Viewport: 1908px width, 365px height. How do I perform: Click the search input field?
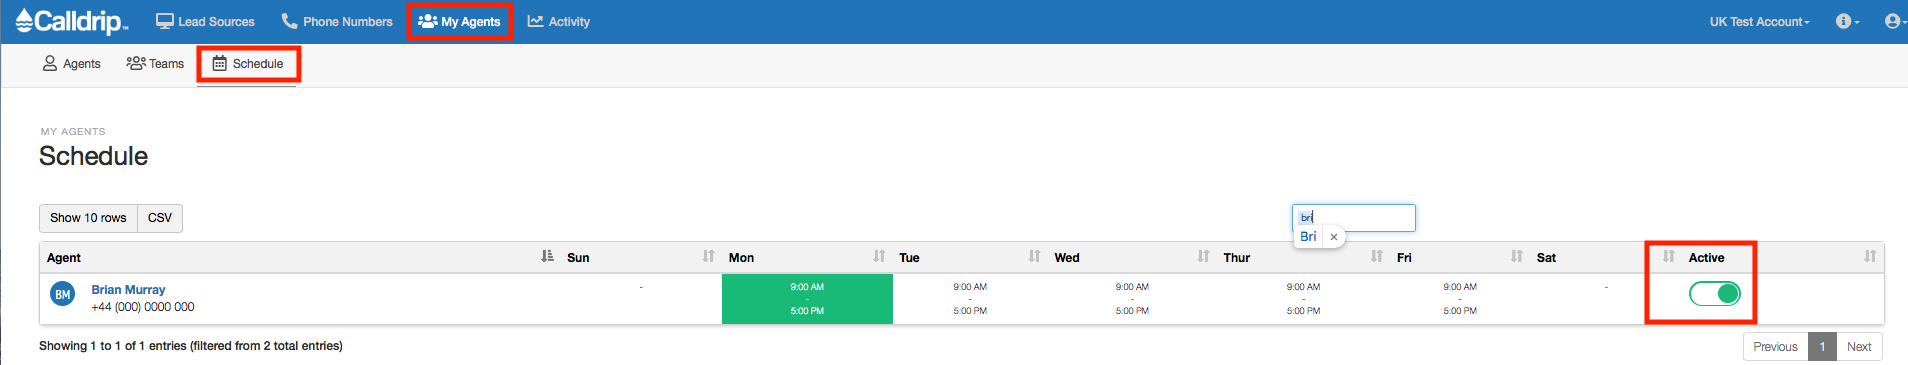[1354, 217]
